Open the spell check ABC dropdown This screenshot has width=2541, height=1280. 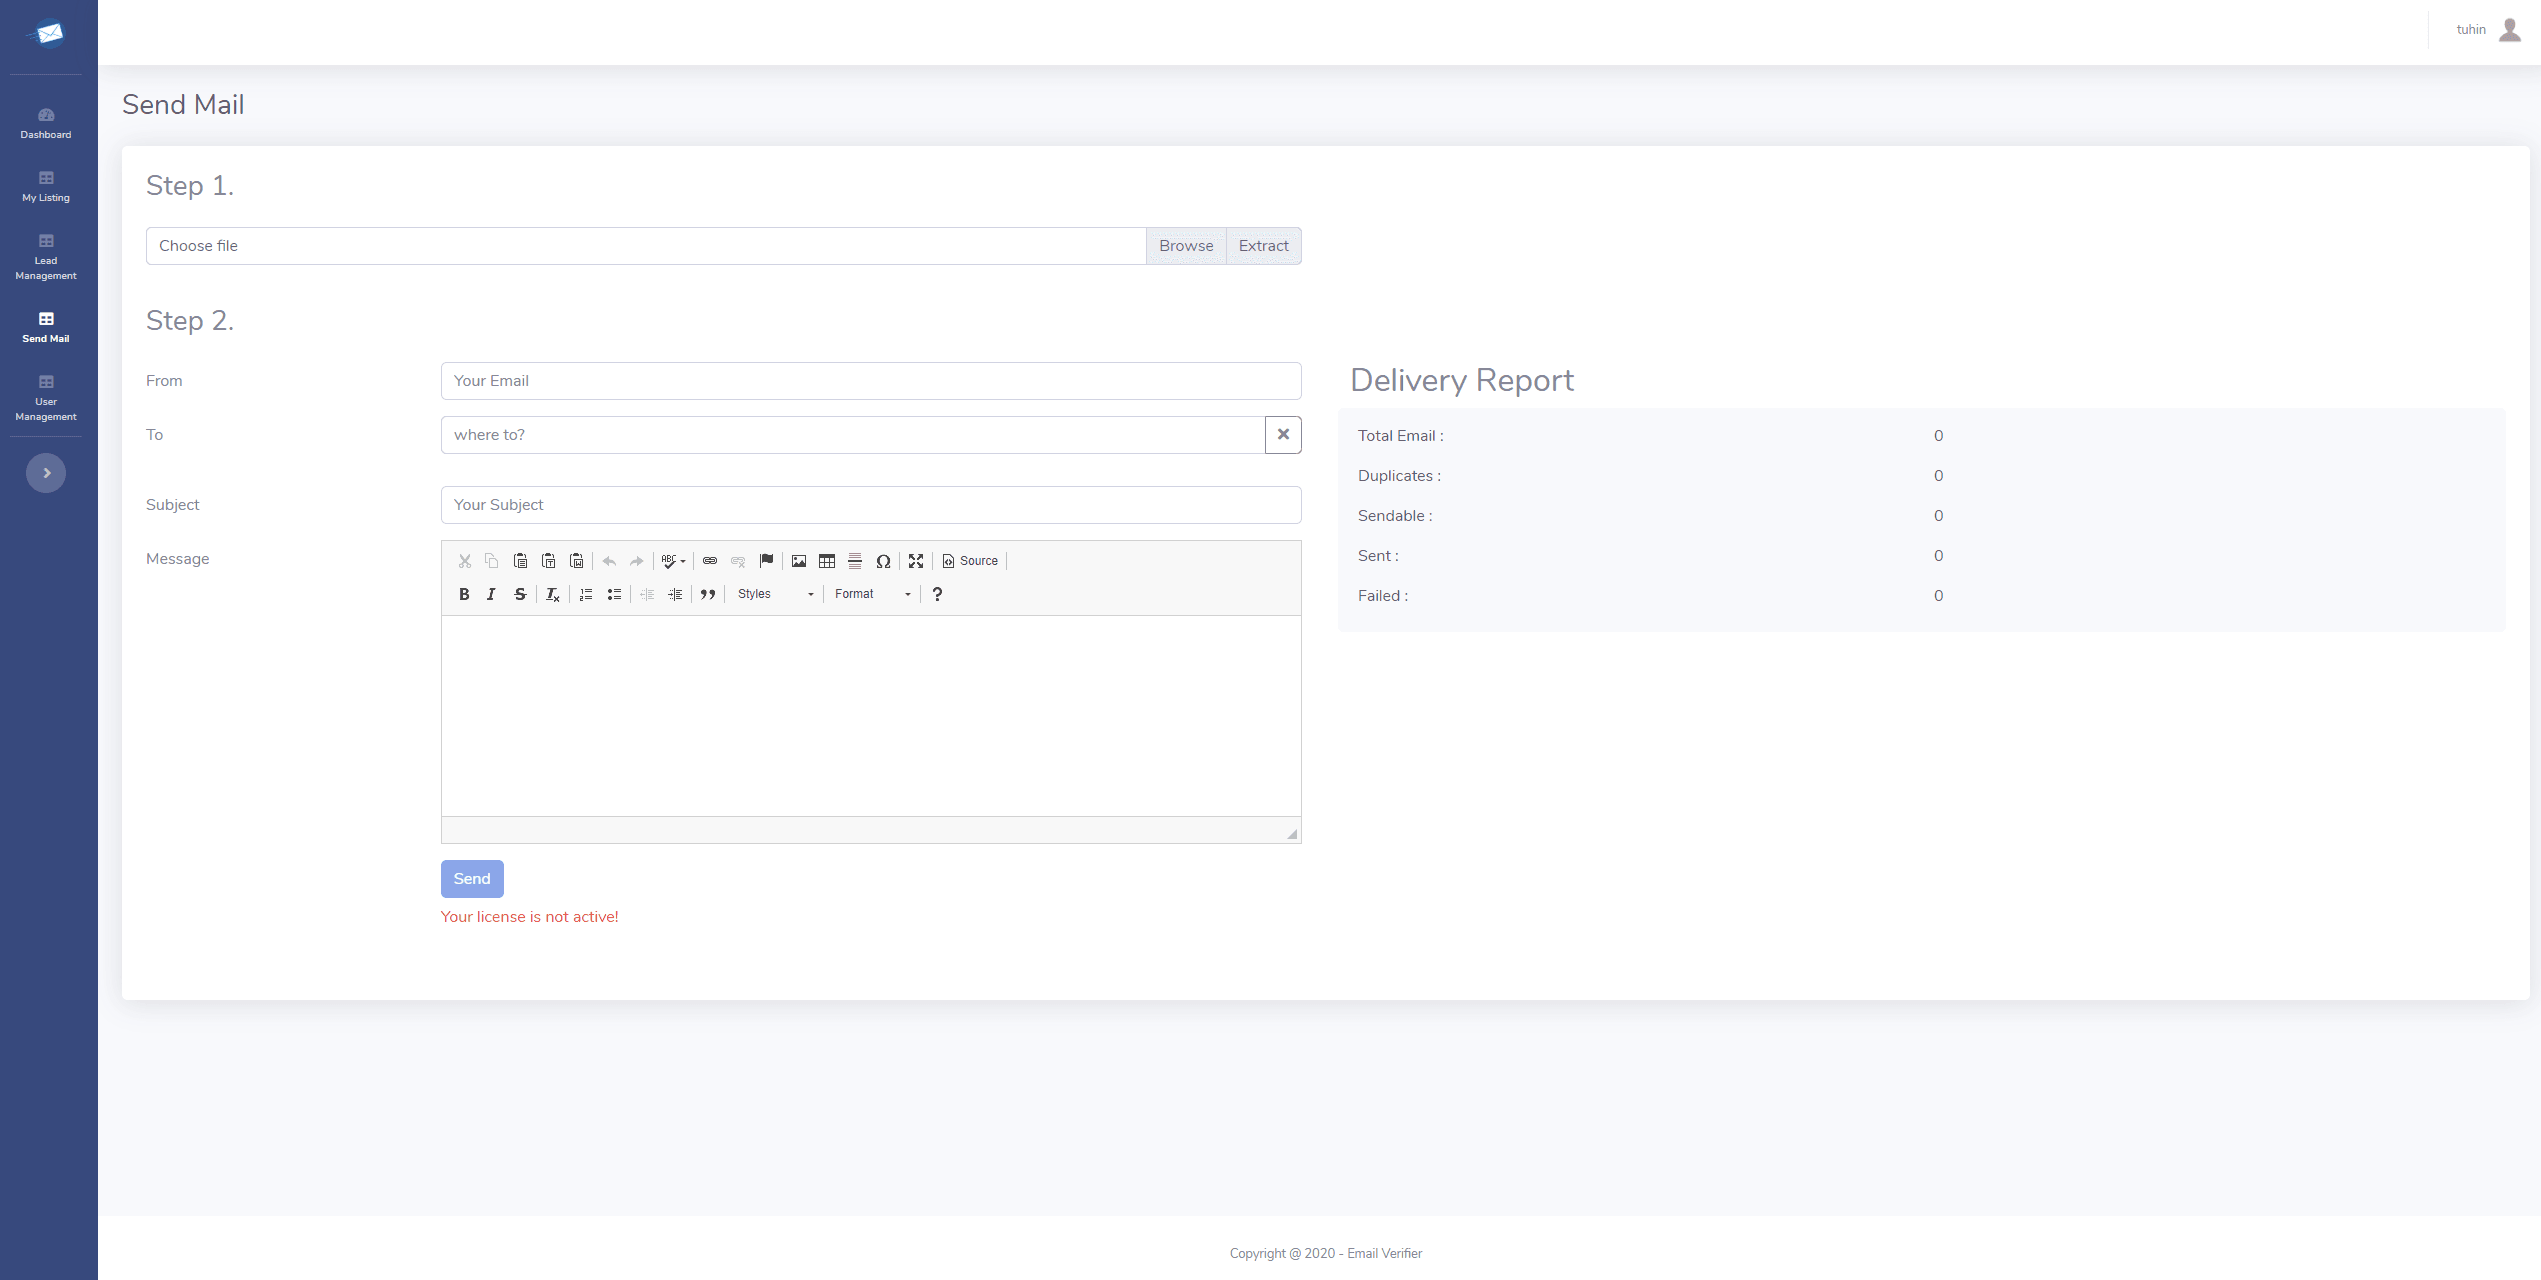[x=673, y=561]
